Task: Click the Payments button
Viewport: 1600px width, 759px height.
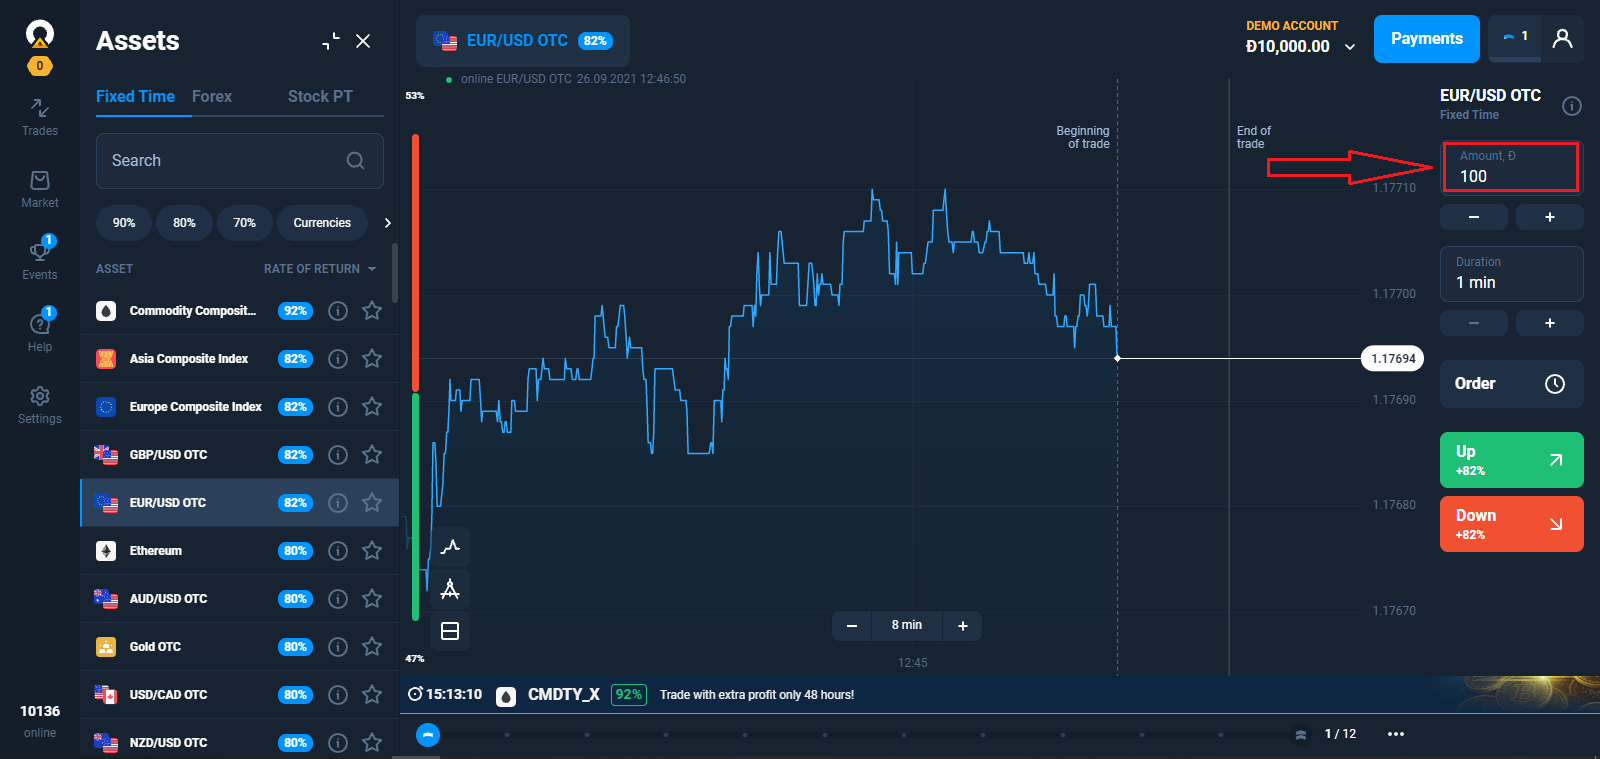Action: pyautogui.click(x=1426, y=39)
